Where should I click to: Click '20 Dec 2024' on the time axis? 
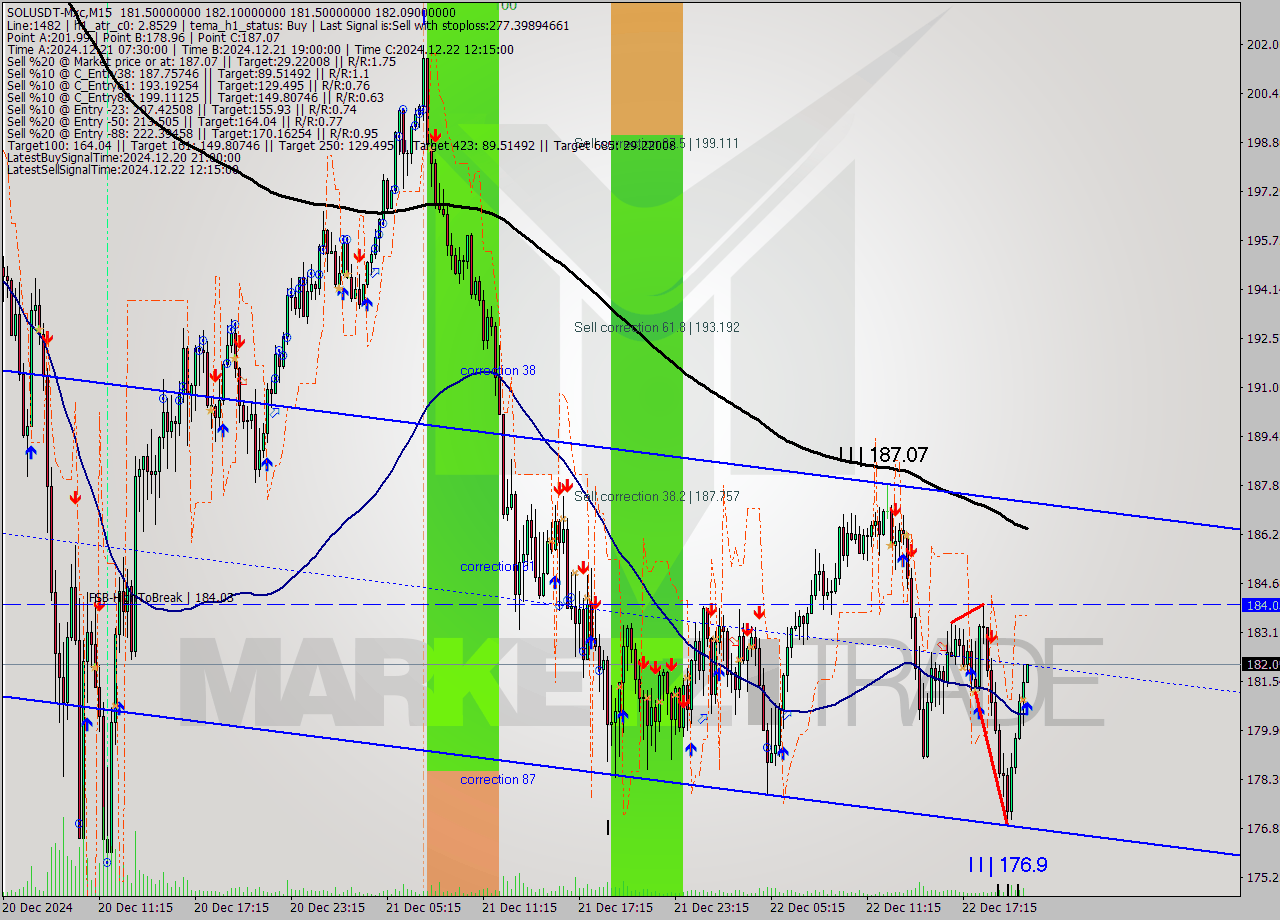coord(38,908)
